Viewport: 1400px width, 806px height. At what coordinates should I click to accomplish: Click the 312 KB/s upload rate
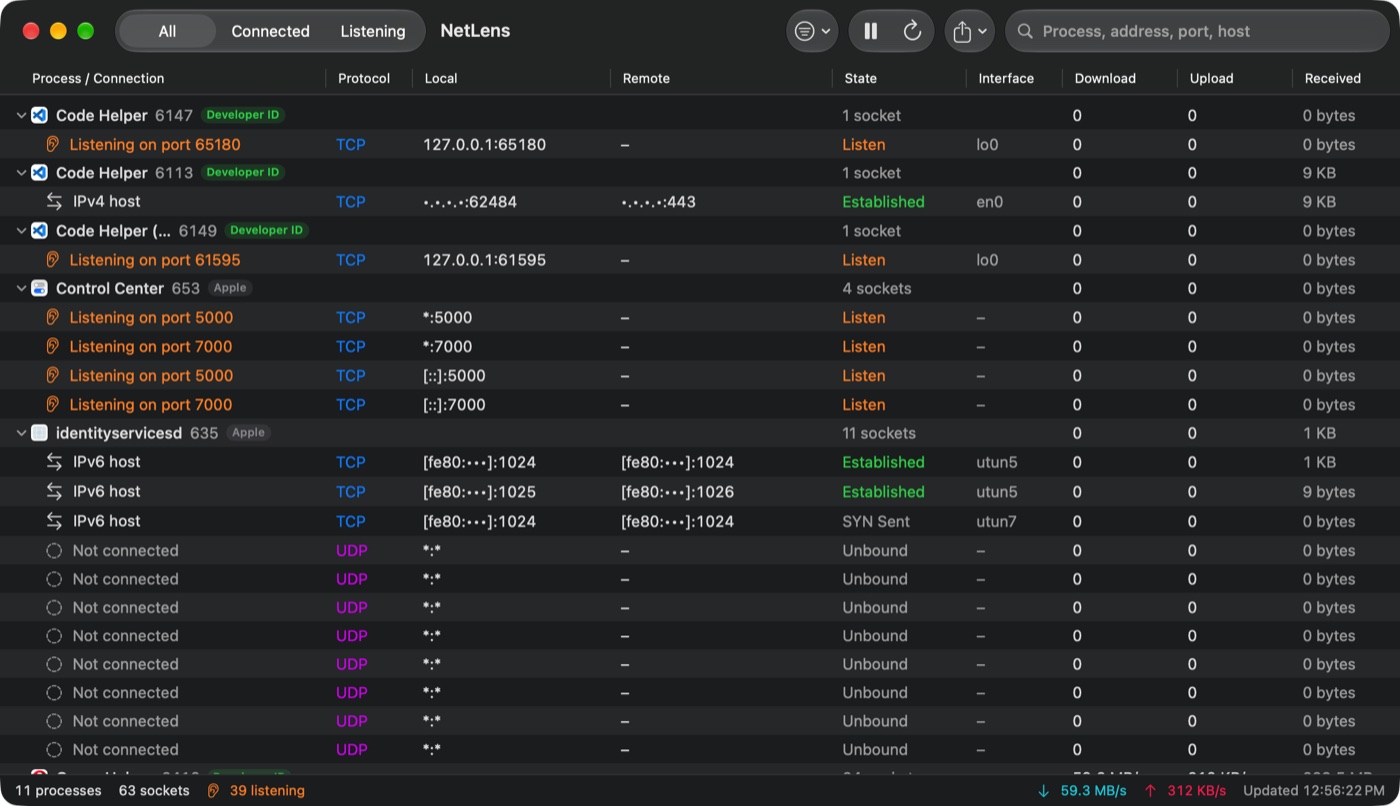1198,791
